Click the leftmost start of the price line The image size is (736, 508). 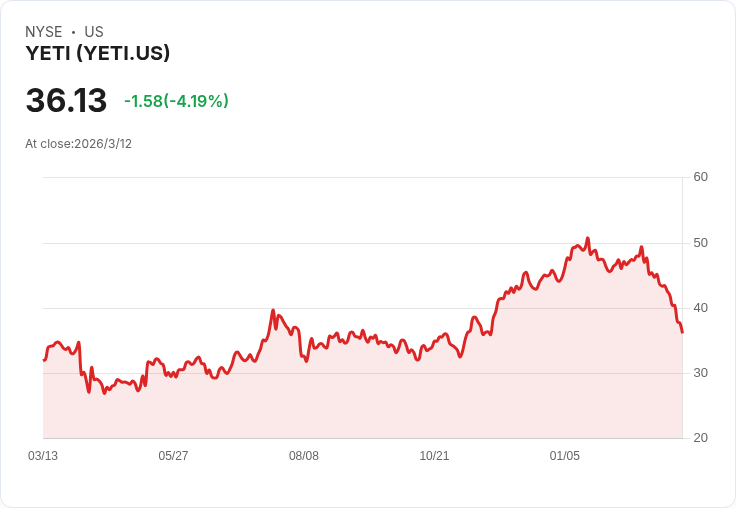tap(44, 359)
